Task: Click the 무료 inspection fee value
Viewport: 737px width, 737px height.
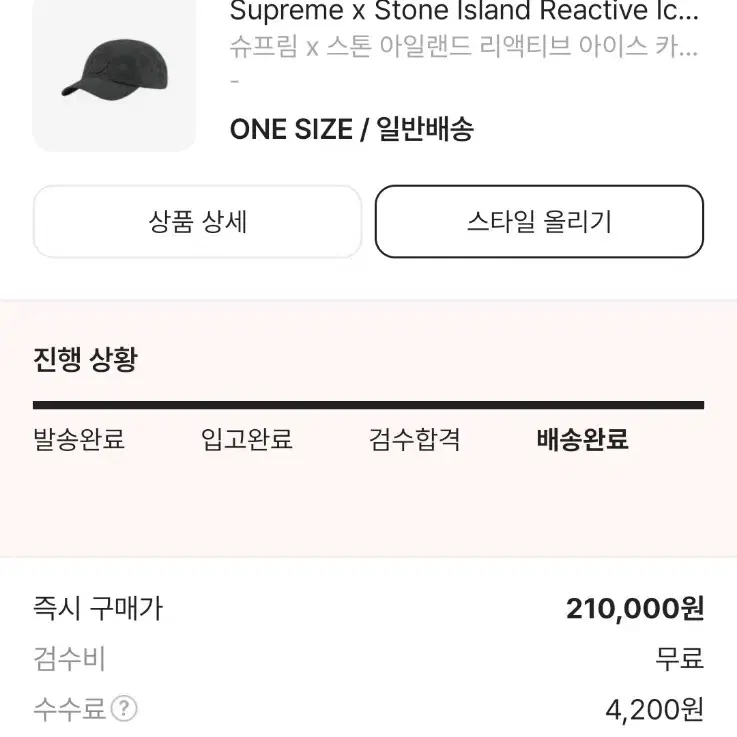Action: pos(680,659)
